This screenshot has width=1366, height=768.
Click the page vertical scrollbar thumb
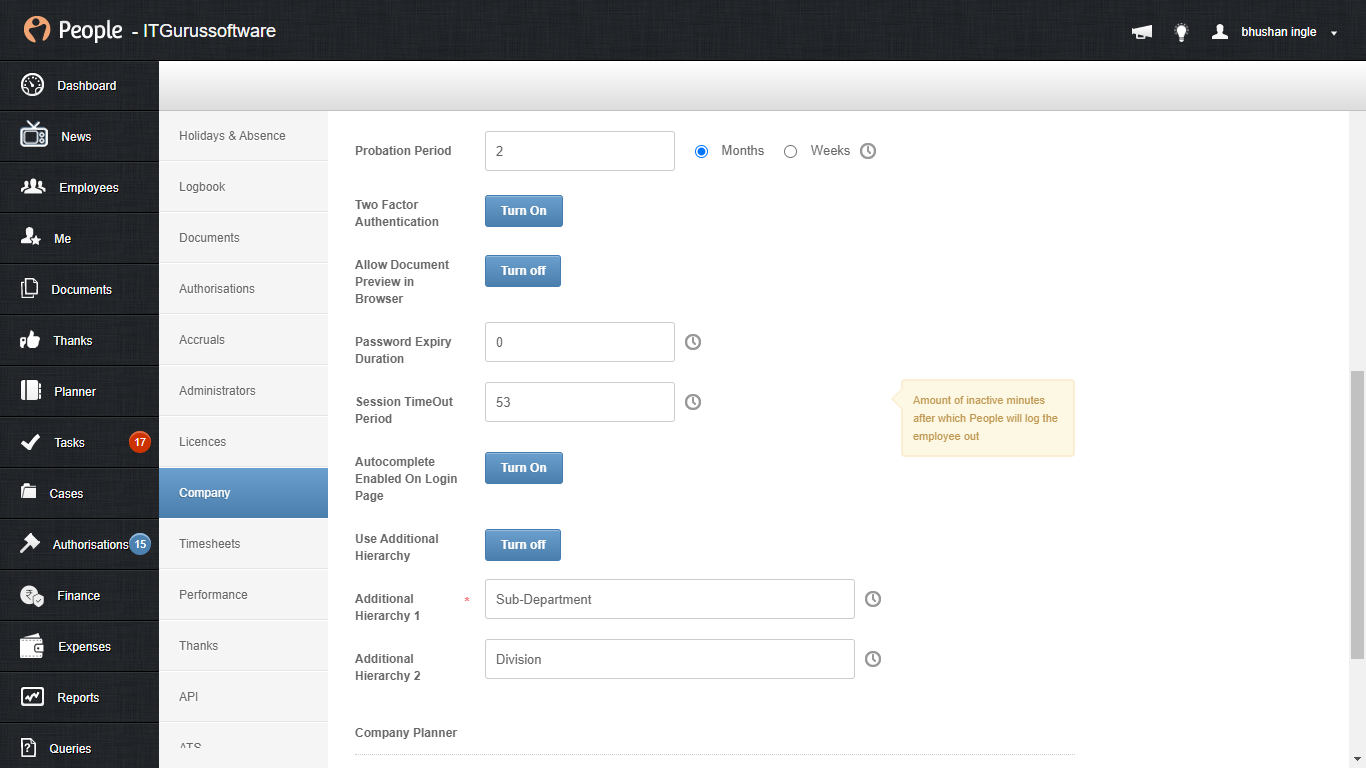click(x=1357, y=514)
